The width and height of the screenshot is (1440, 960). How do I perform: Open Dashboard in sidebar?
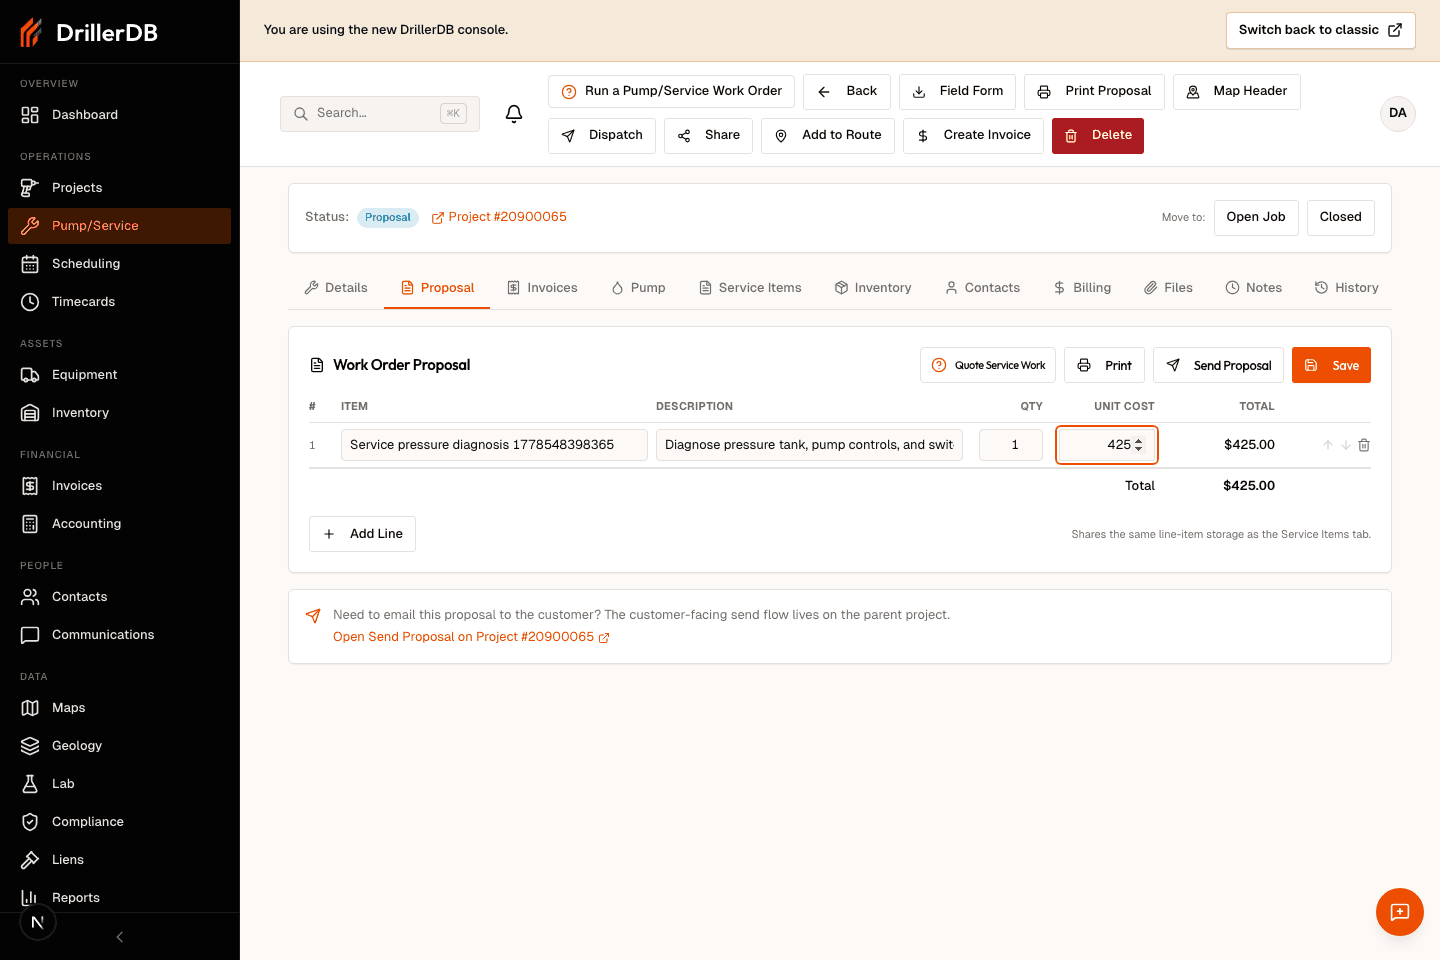[119, 115]
